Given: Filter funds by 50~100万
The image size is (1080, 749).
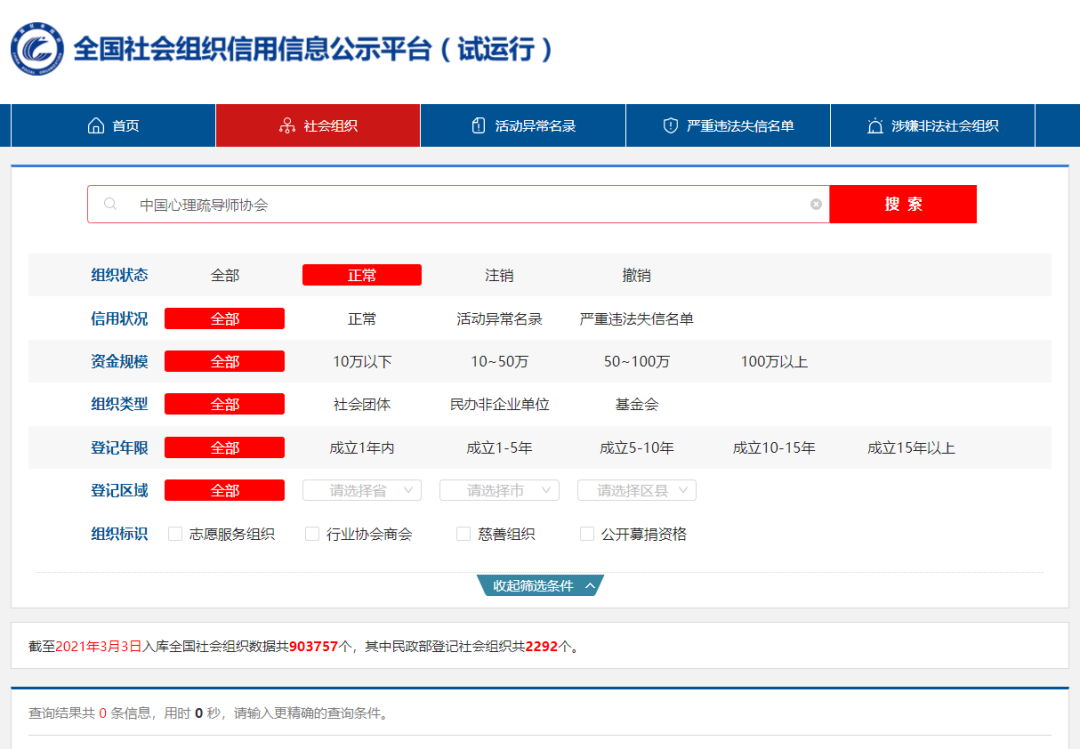Looking at the screenshot, I should pos(636,361).
